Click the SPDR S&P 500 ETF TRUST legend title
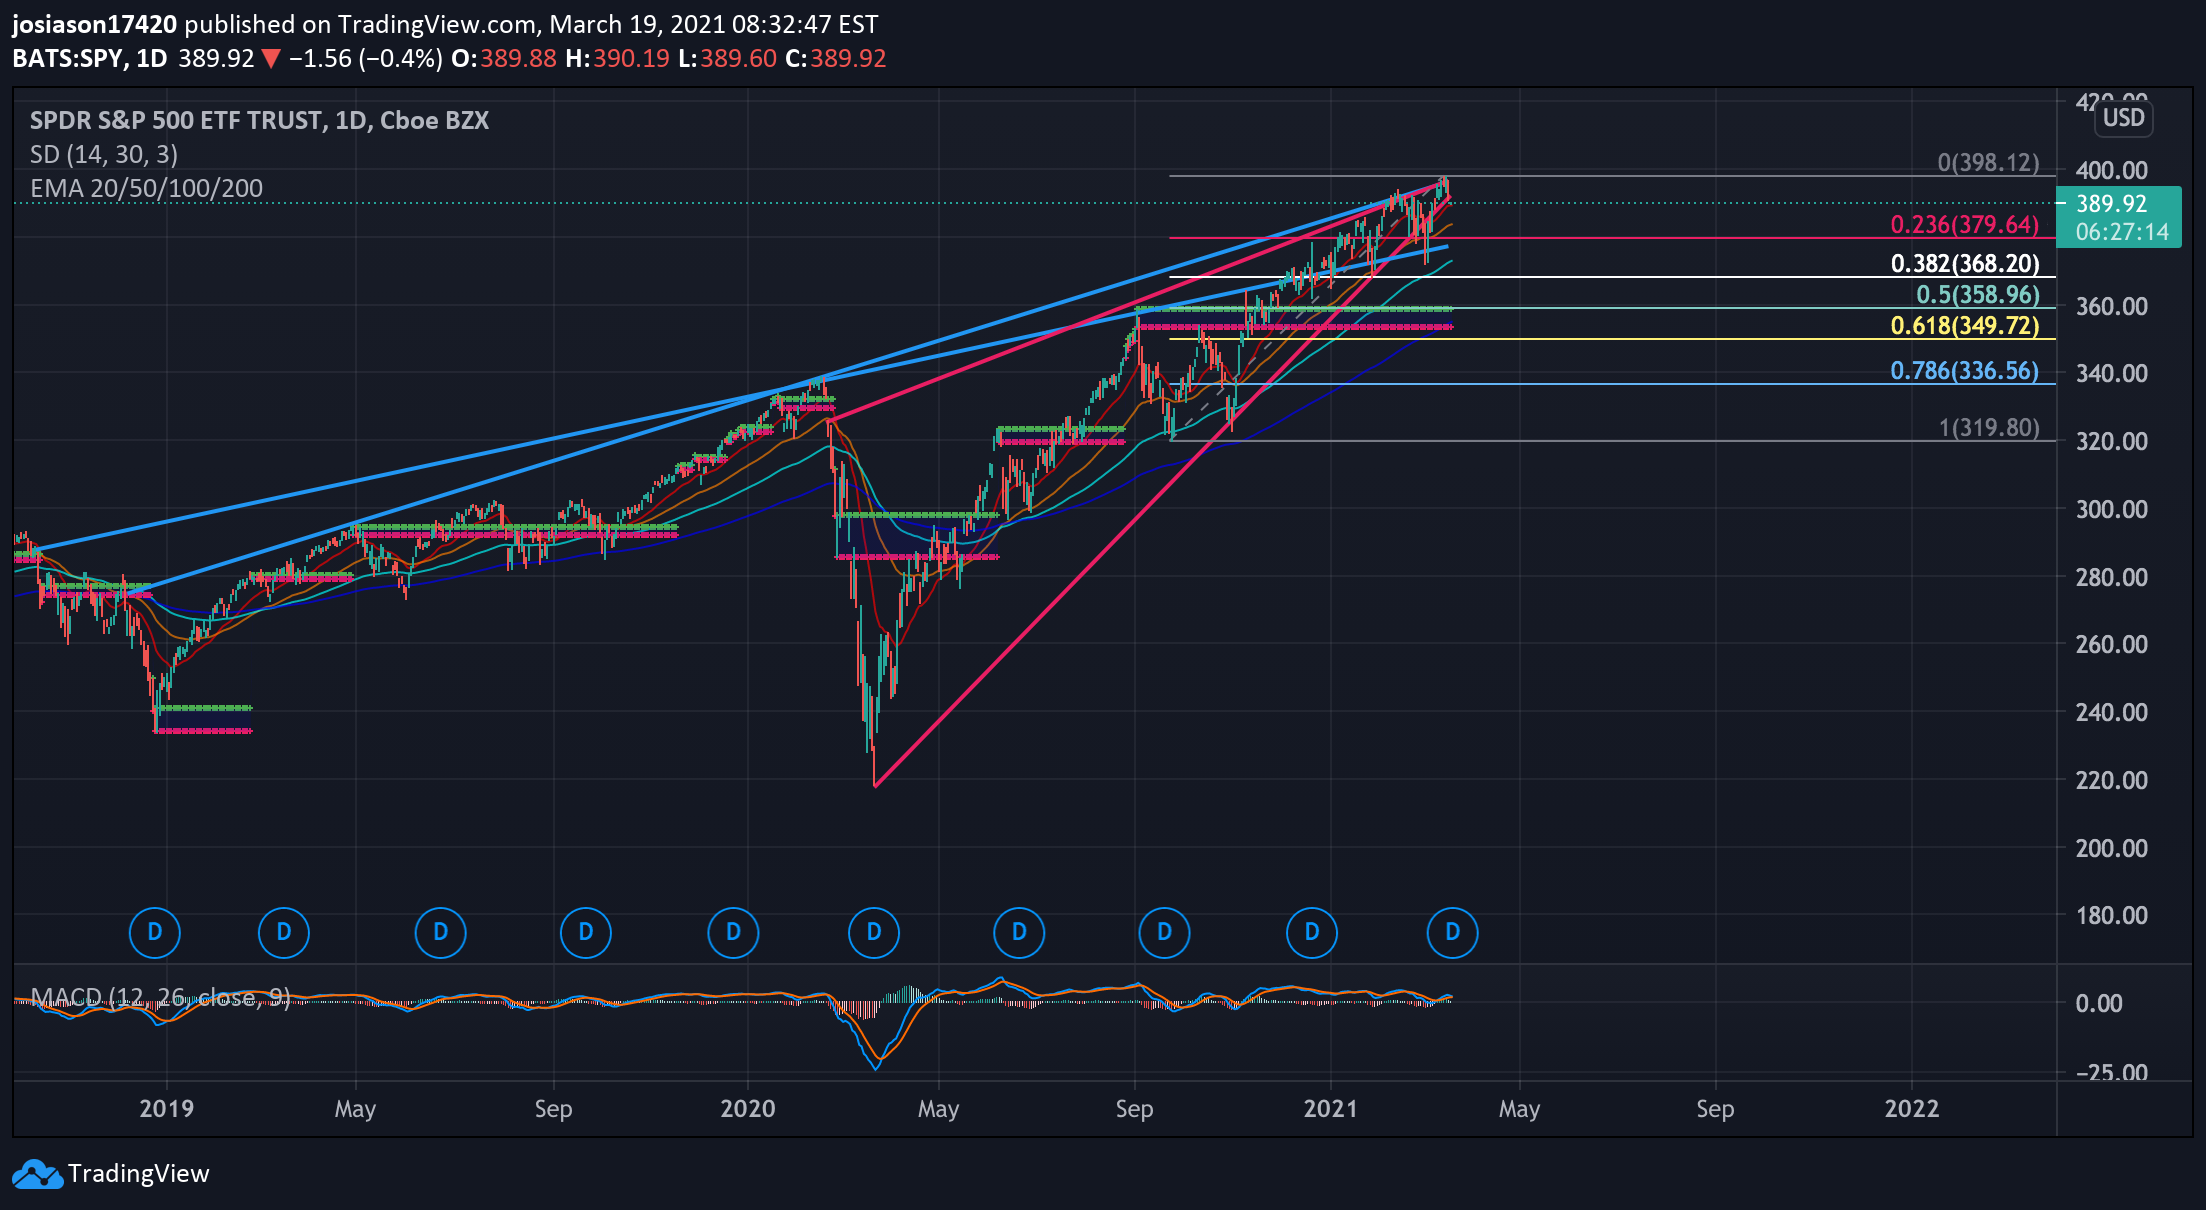The height and width of the screenshot is (1210, 2206). pyautogui.click(x=259, y=121)
